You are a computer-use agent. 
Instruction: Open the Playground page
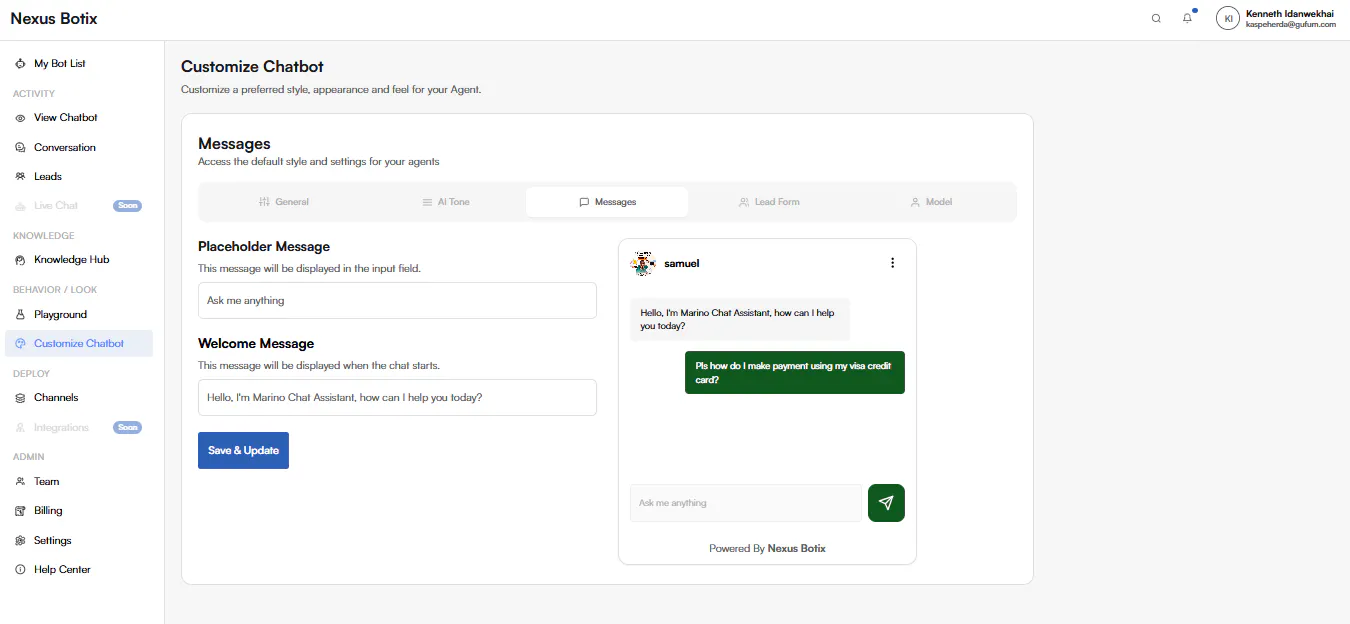click(x=79, y=315)
